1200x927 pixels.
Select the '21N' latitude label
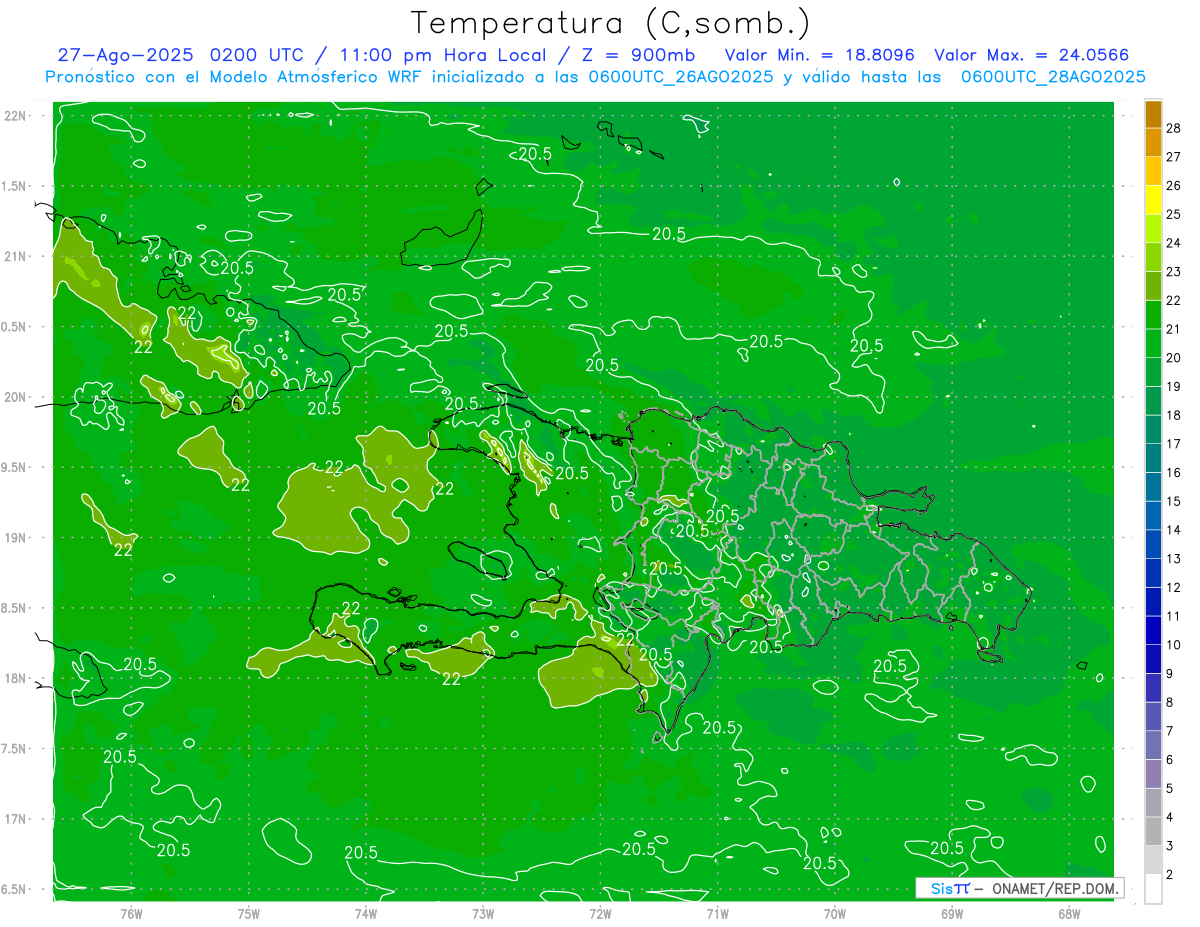pyautogui.click(x=16, y=256)
